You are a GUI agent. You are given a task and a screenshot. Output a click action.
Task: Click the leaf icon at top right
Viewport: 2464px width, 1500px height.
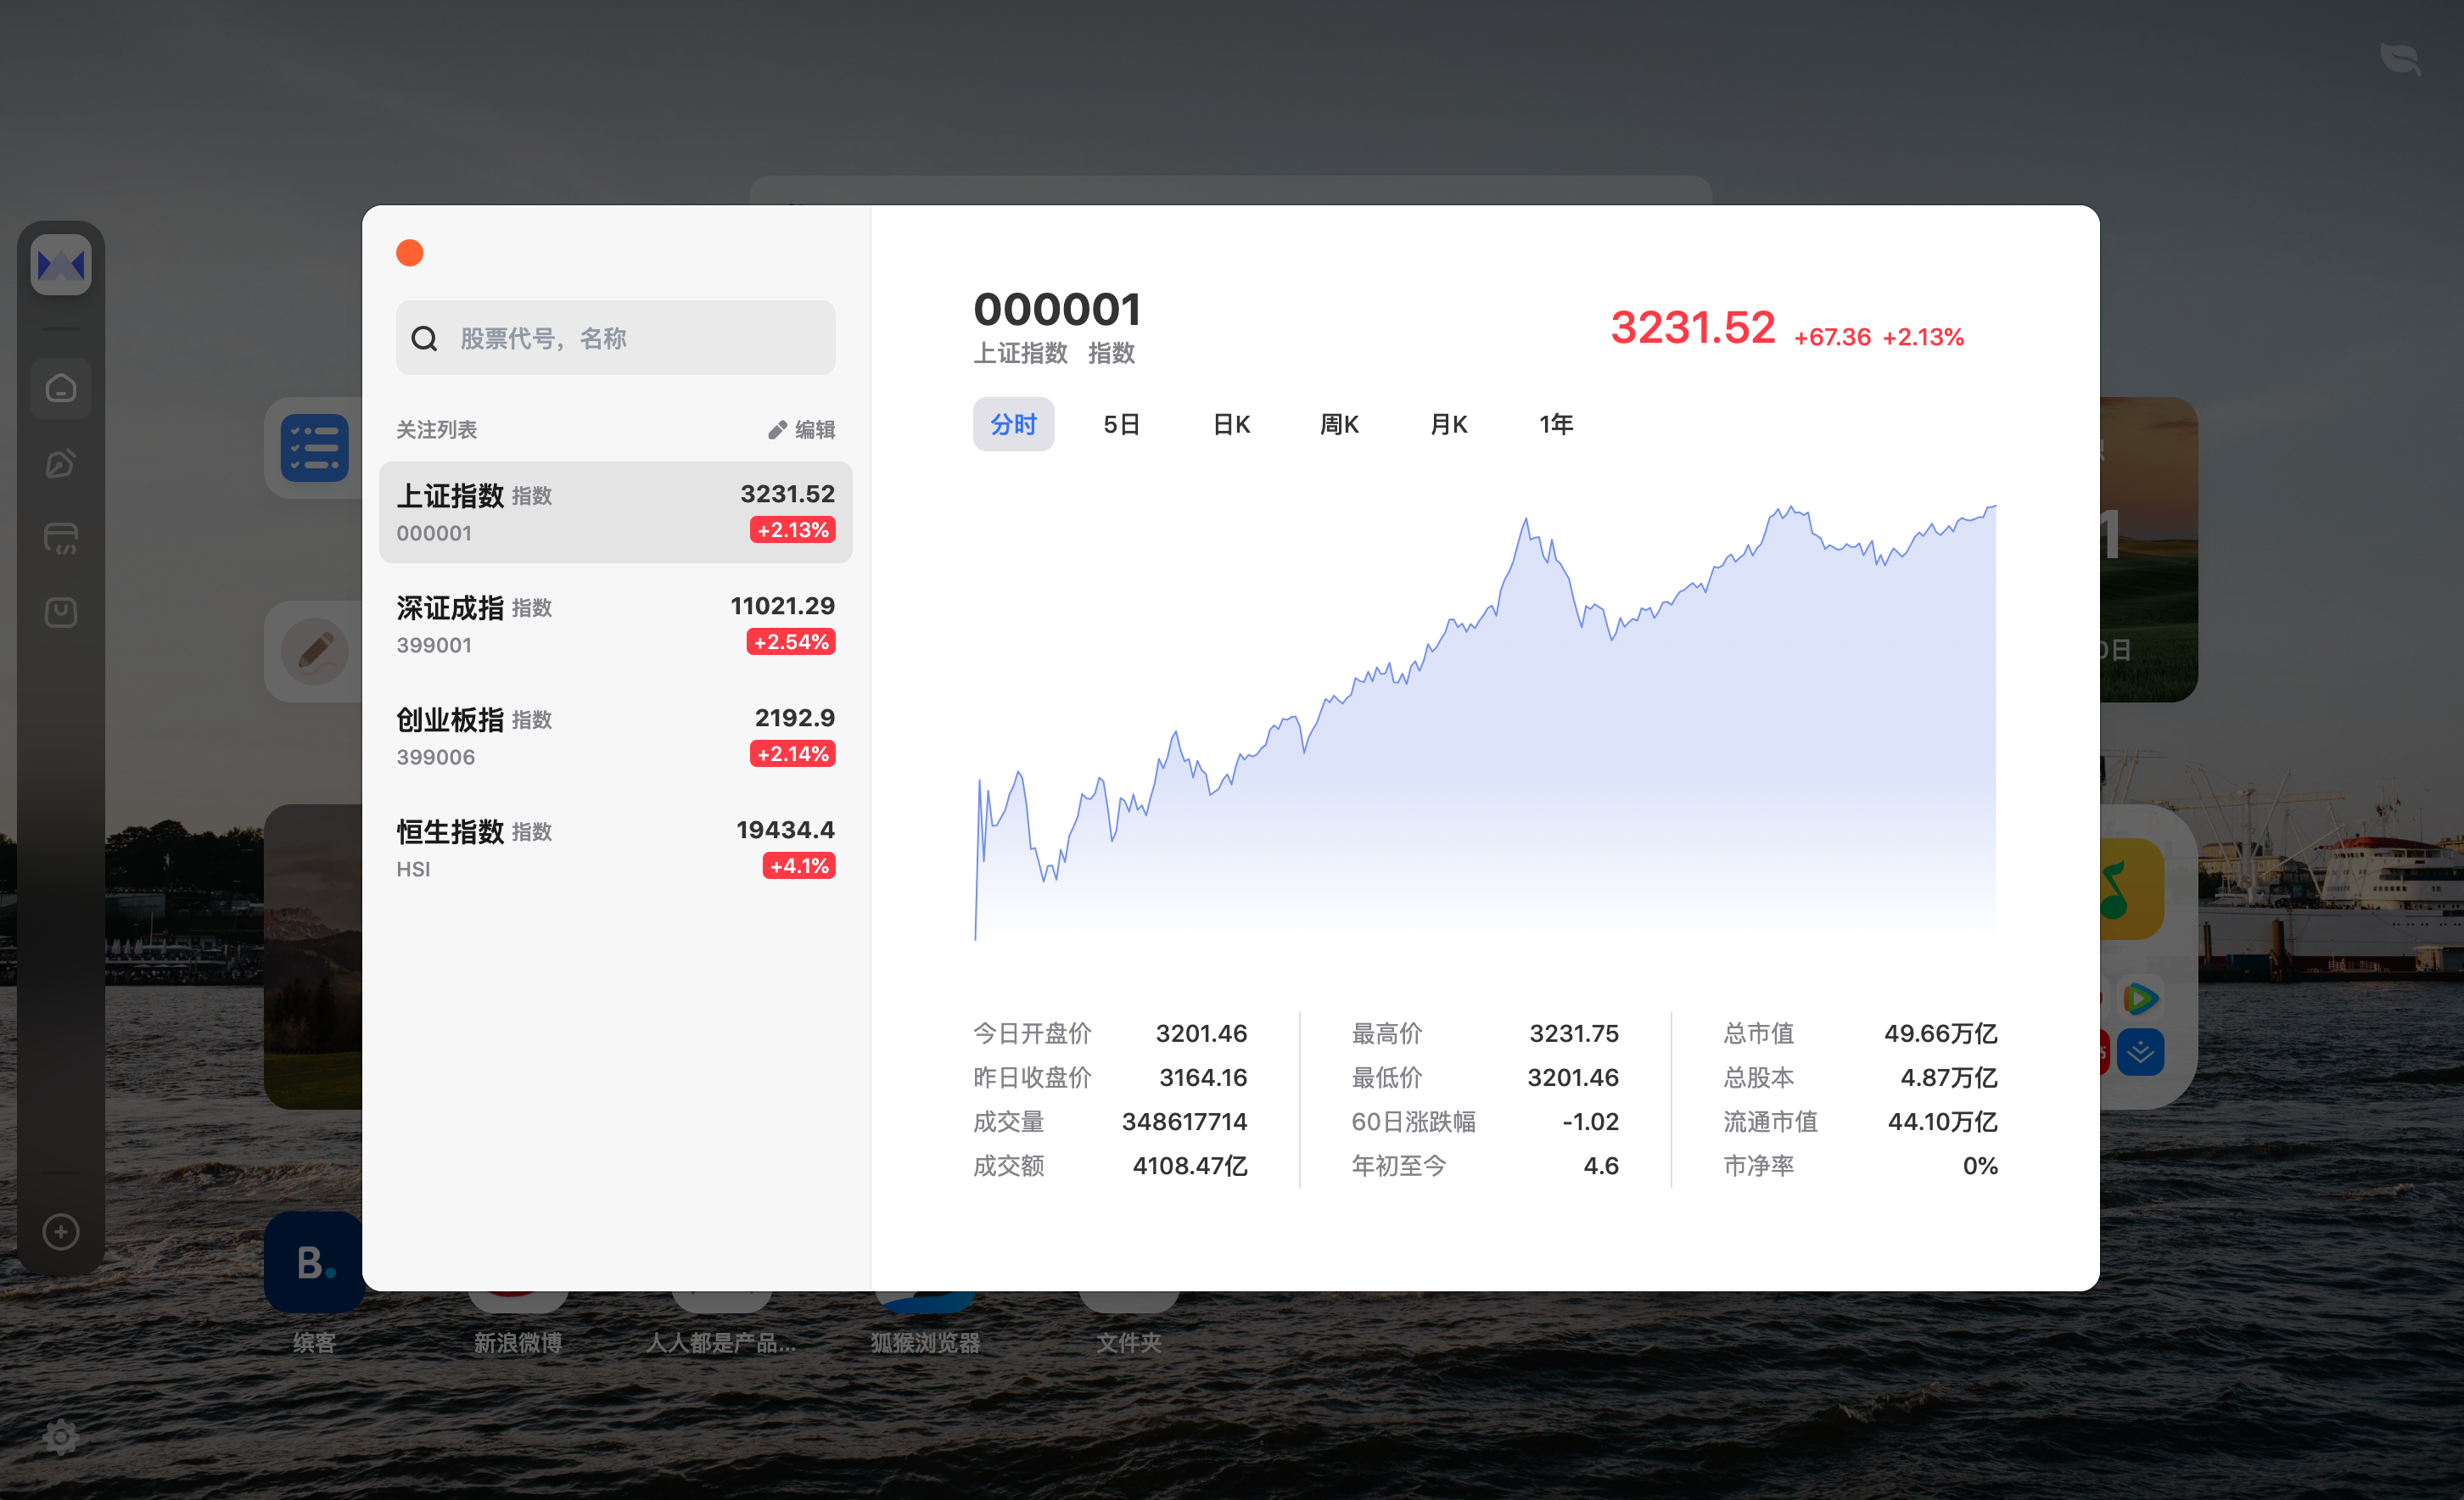pos(2400,59)
